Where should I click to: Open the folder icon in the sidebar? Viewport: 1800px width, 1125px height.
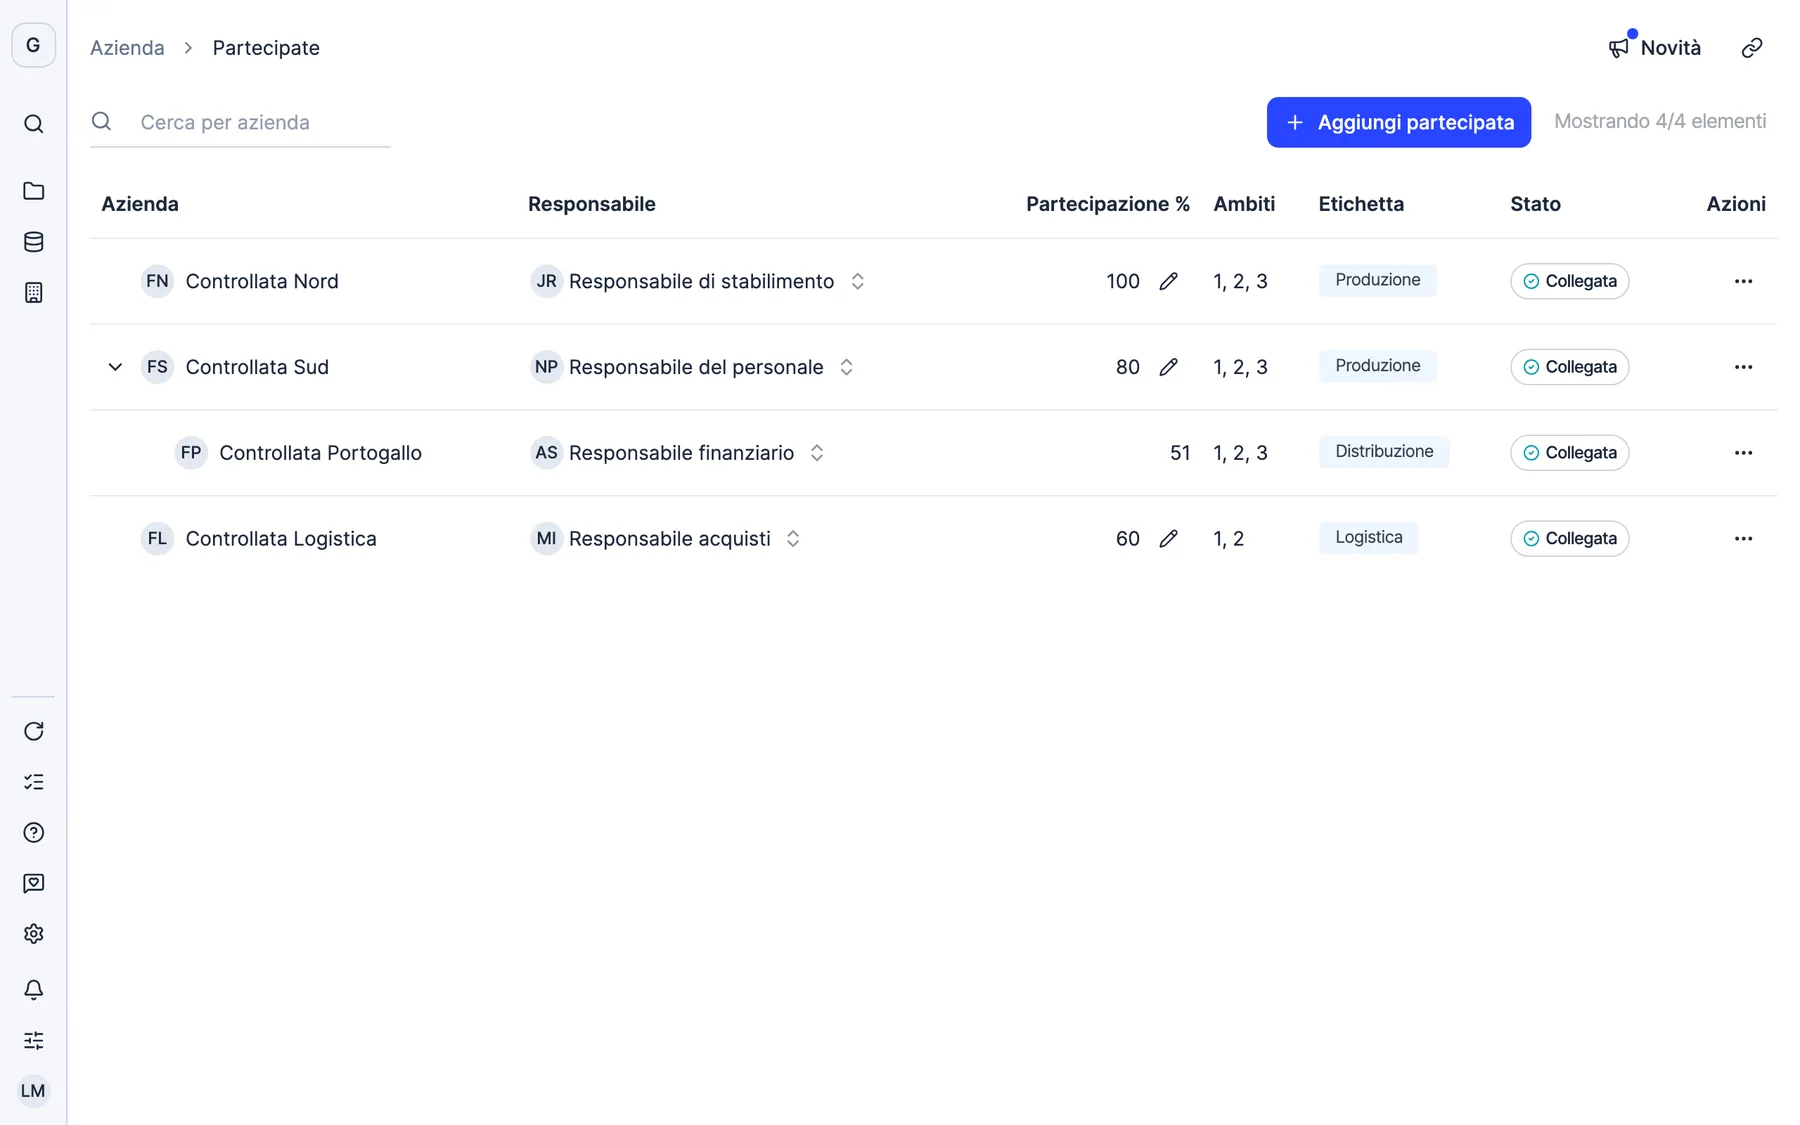[33, 191]
